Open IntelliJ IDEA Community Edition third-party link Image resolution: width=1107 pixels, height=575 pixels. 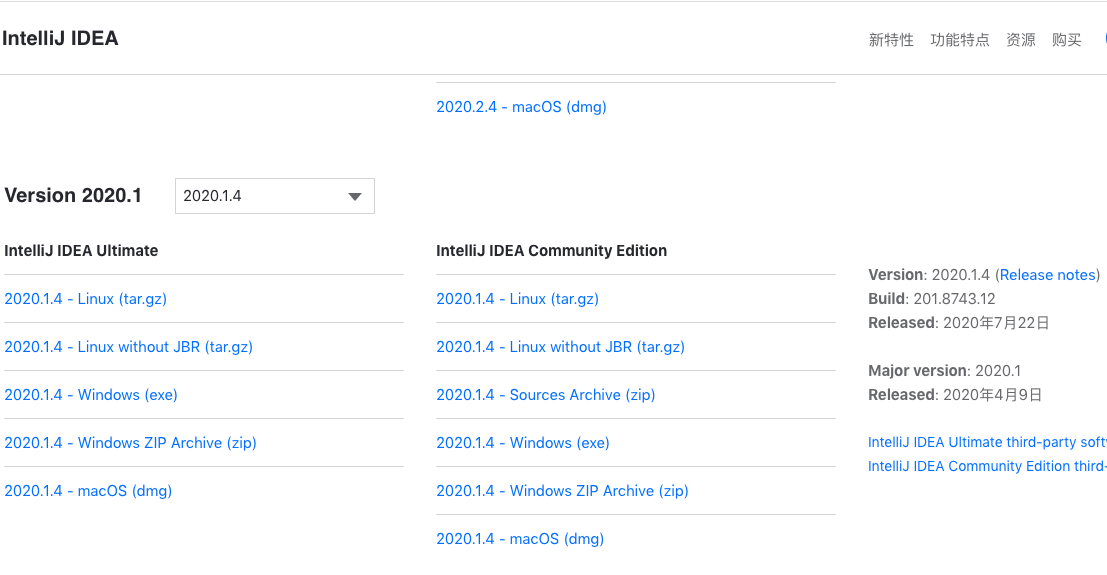pos(987,466)
